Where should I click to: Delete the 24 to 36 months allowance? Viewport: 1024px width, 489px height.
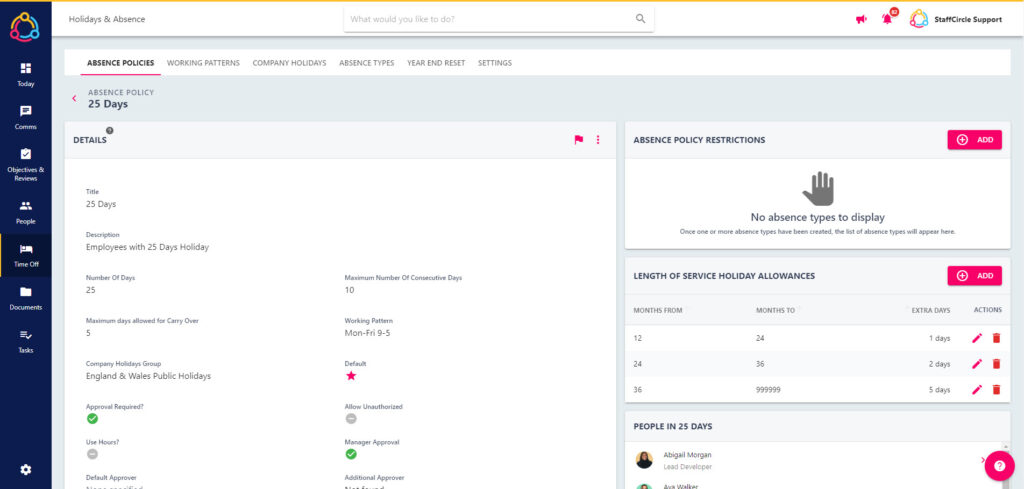coord(996,364)
